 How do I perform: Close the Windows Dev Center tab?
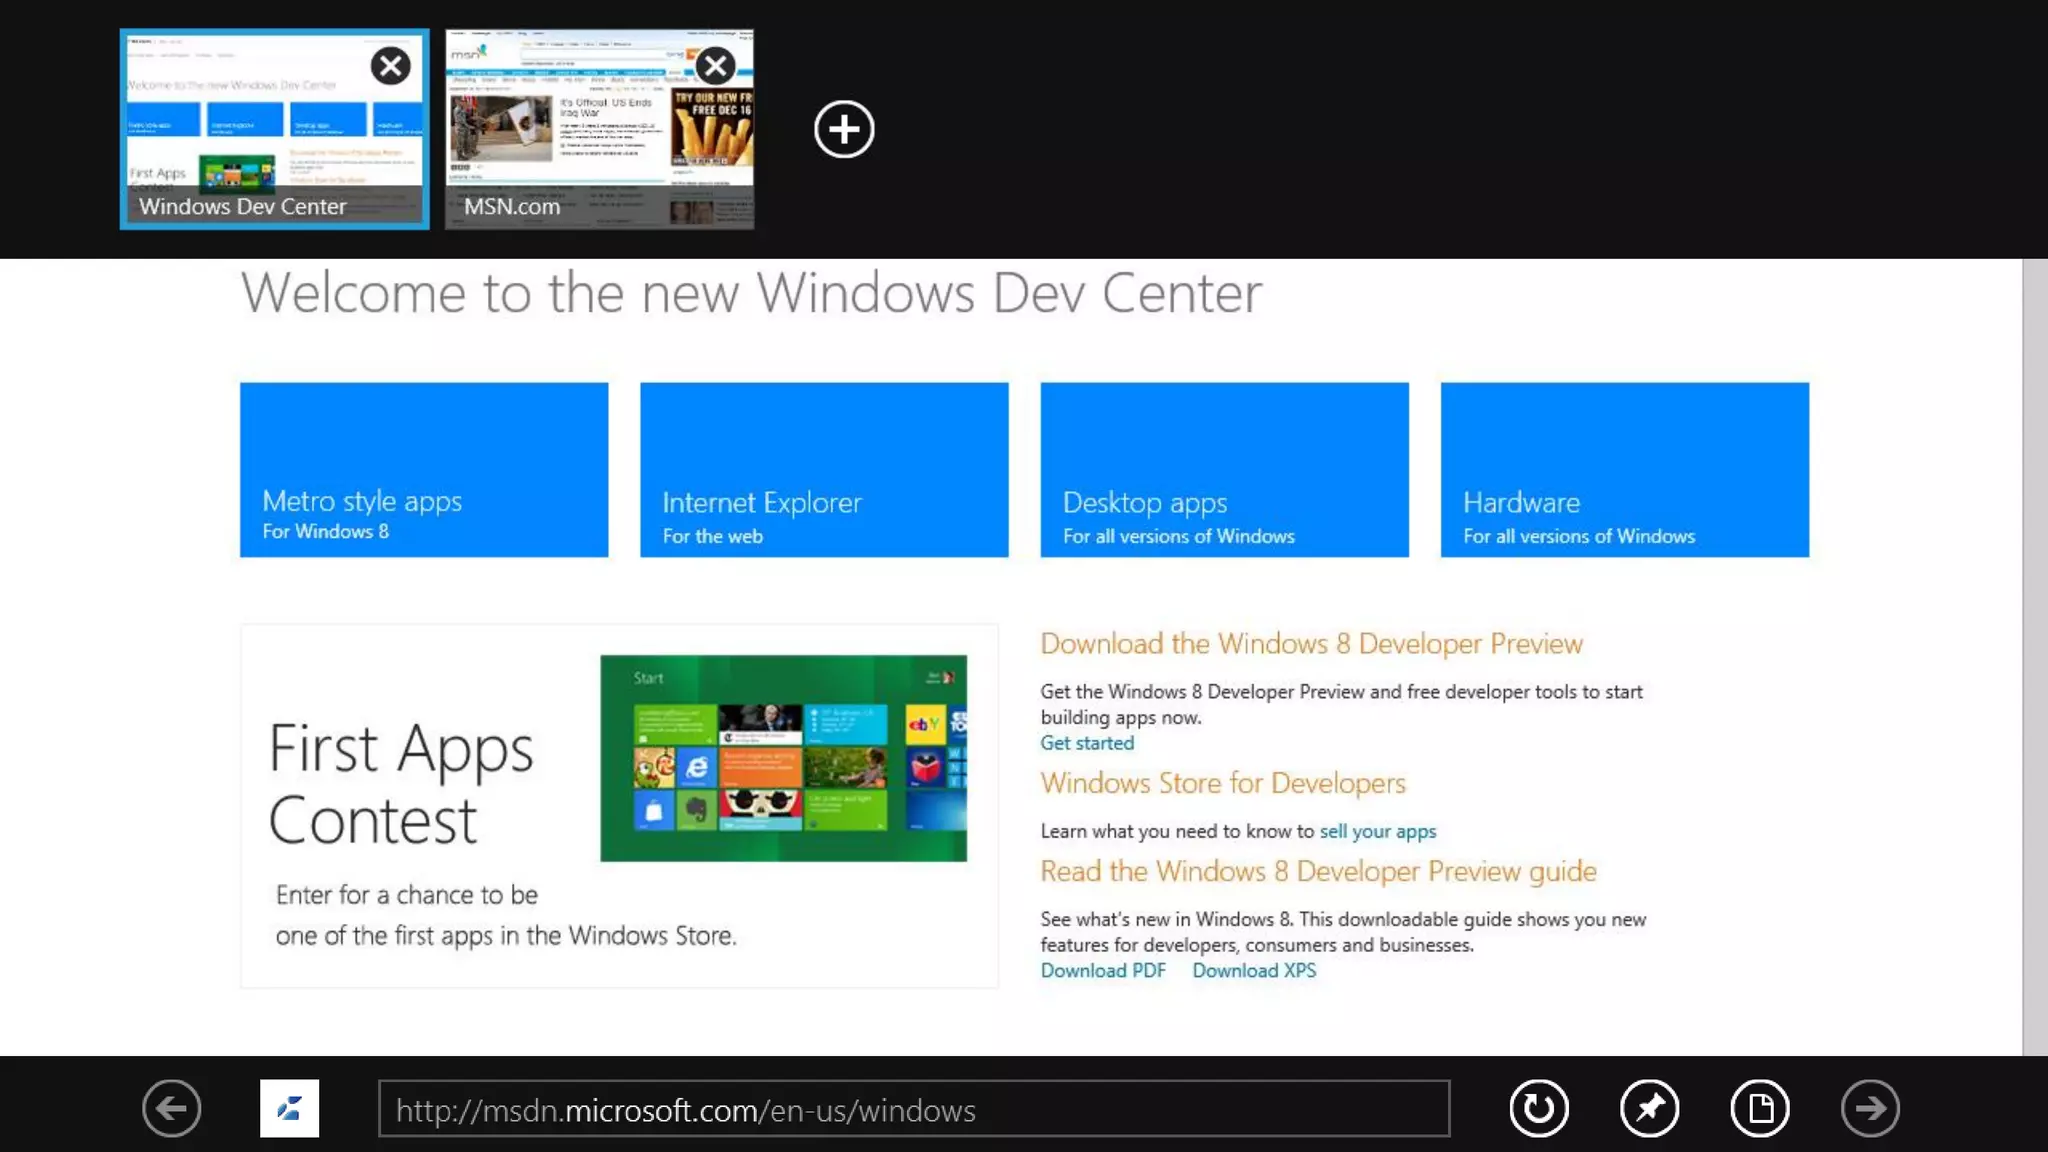pyautogui.click(x=390, y=66)
